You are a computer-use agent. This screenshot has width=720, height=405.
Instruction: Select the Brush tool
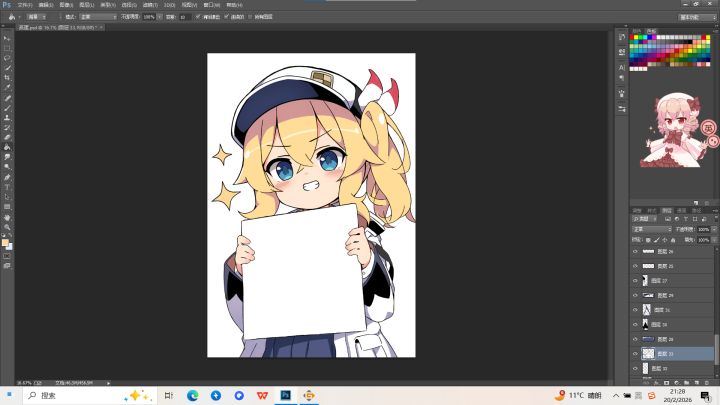tap(7, 108)
